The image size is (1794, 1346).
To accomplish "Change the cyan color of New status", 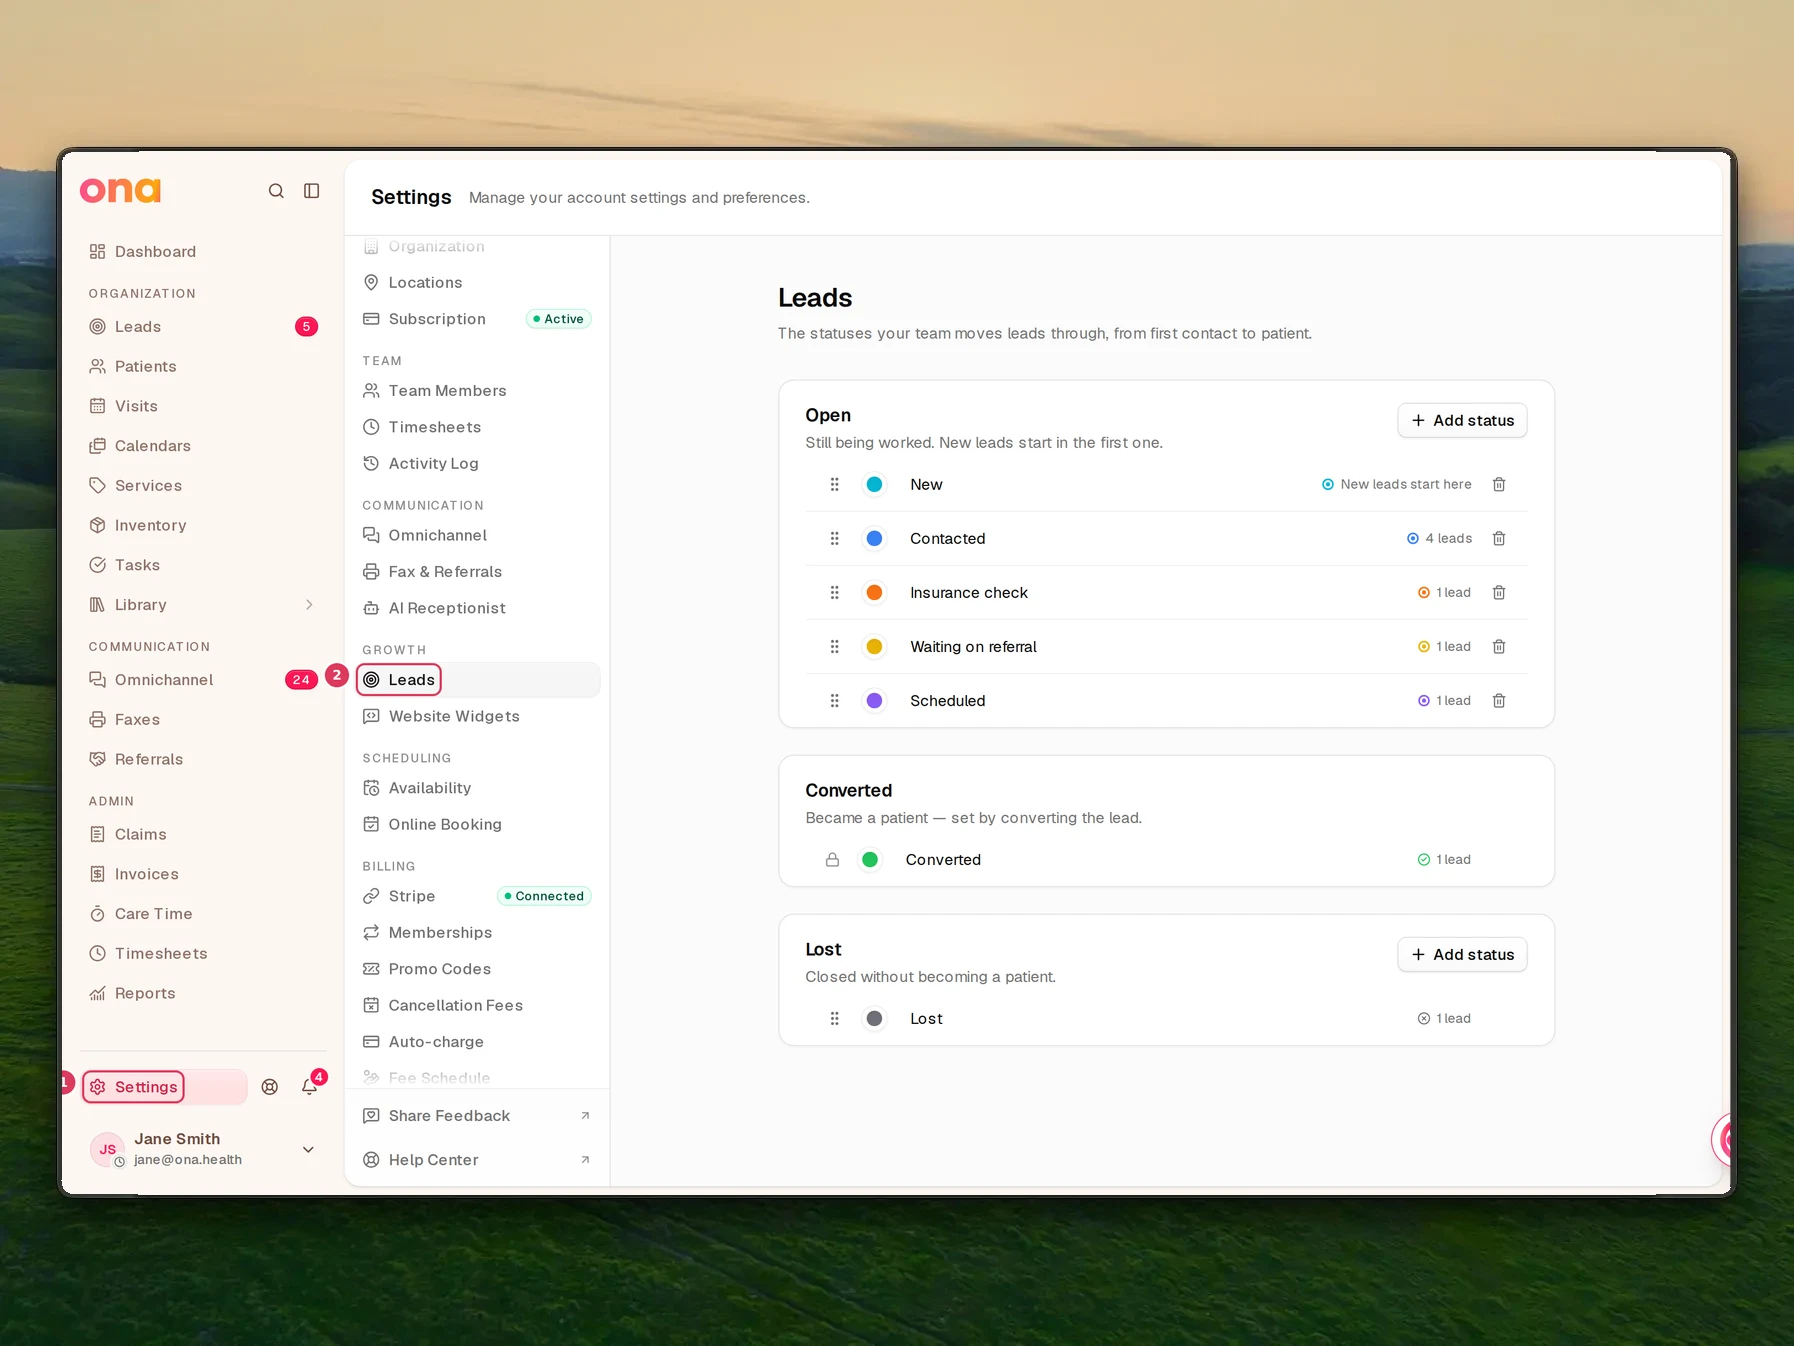I will click(874, 484).
